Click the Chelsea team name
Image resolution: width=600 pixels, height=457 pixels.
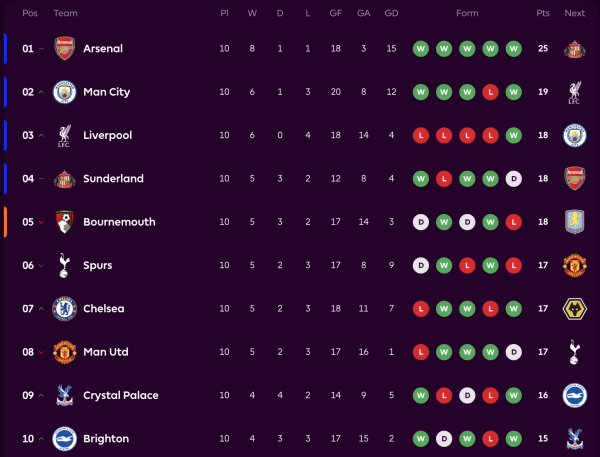point(104,309)
